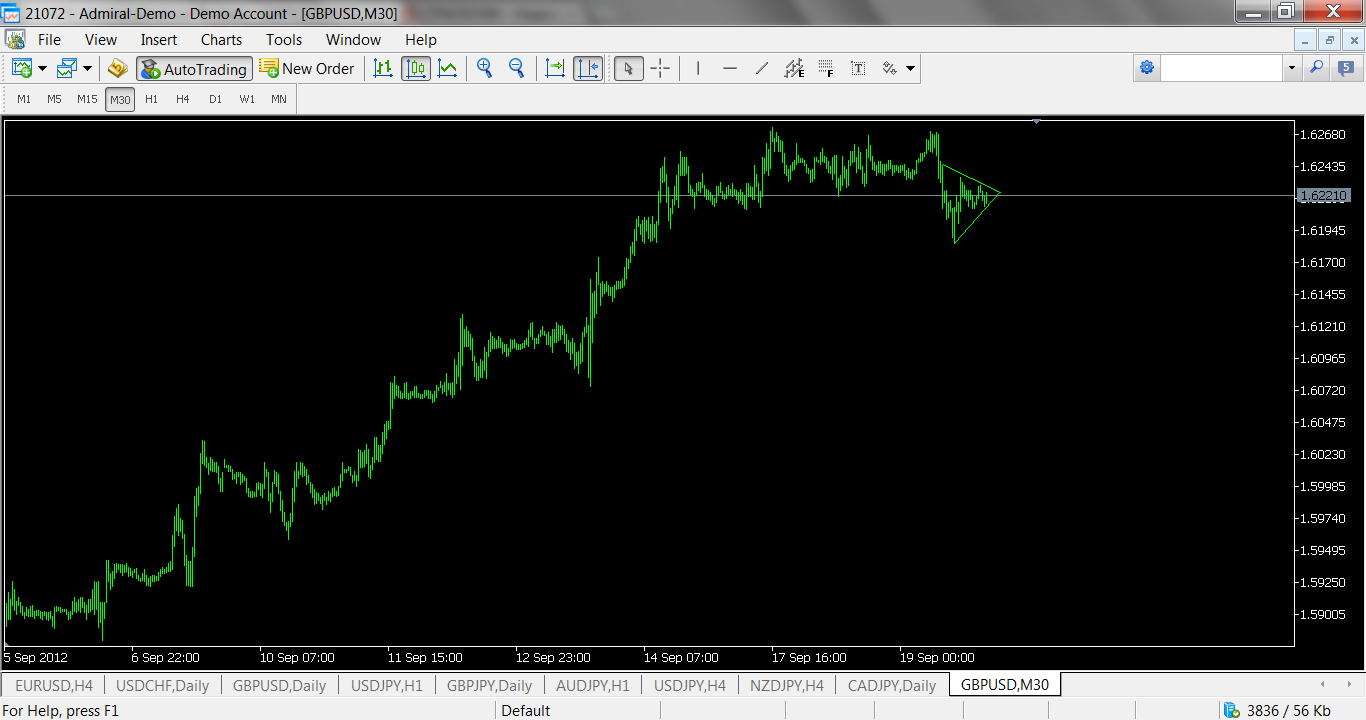The width and height of the screenshot is (1366, 720).
Task: Toggle chart Auto Scroll
Action: click(555, 69)
